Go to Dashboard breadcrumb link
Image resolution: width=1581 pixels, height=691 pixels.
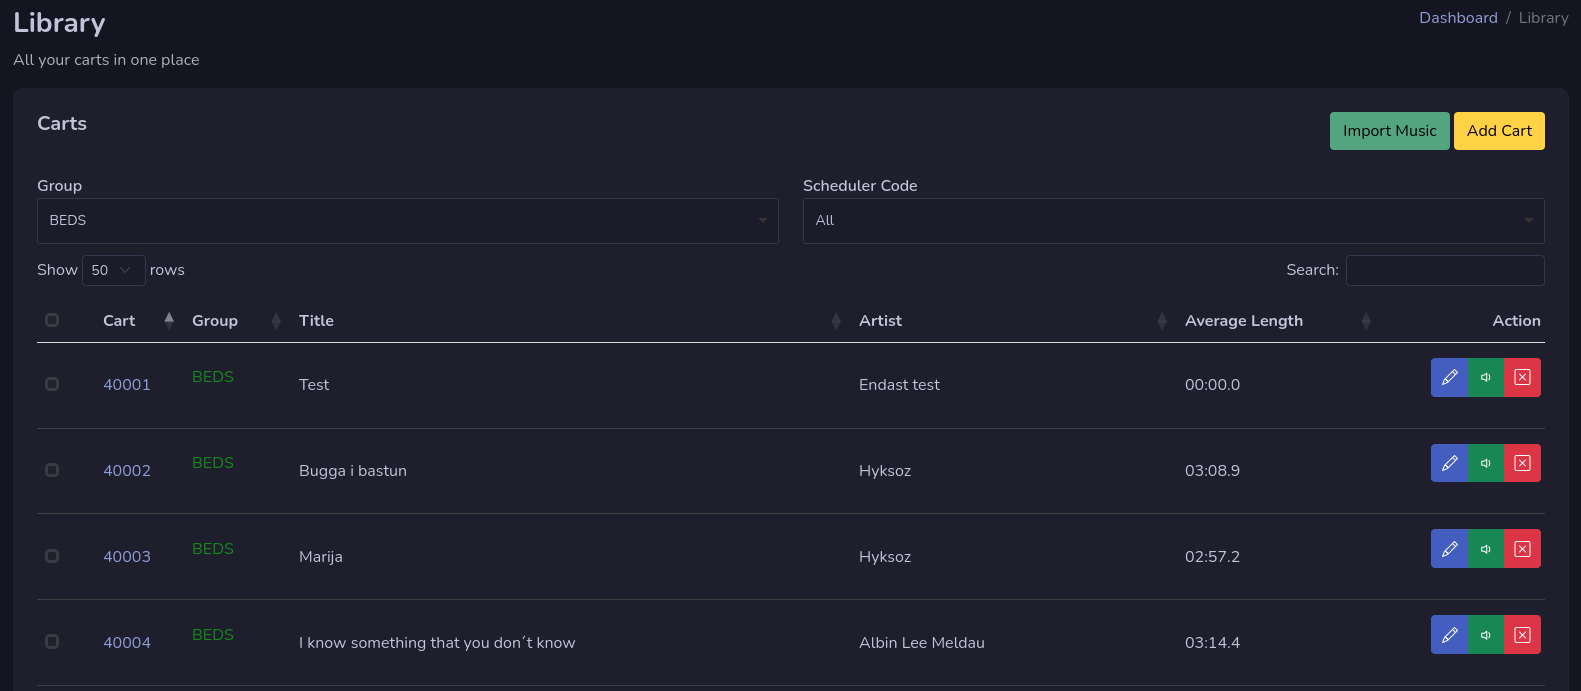click(x=1458, y=18)
